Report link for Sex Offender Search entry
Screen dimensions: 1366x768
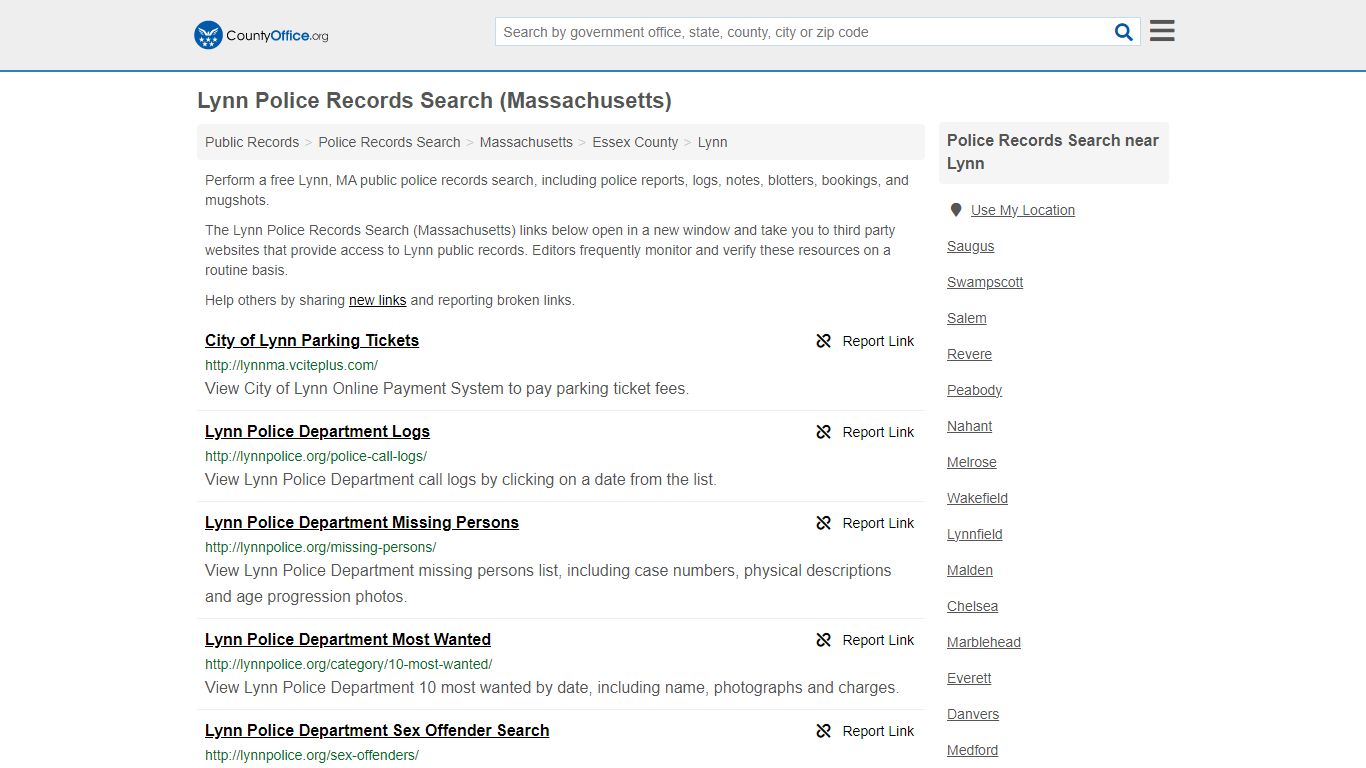[865, 731]
